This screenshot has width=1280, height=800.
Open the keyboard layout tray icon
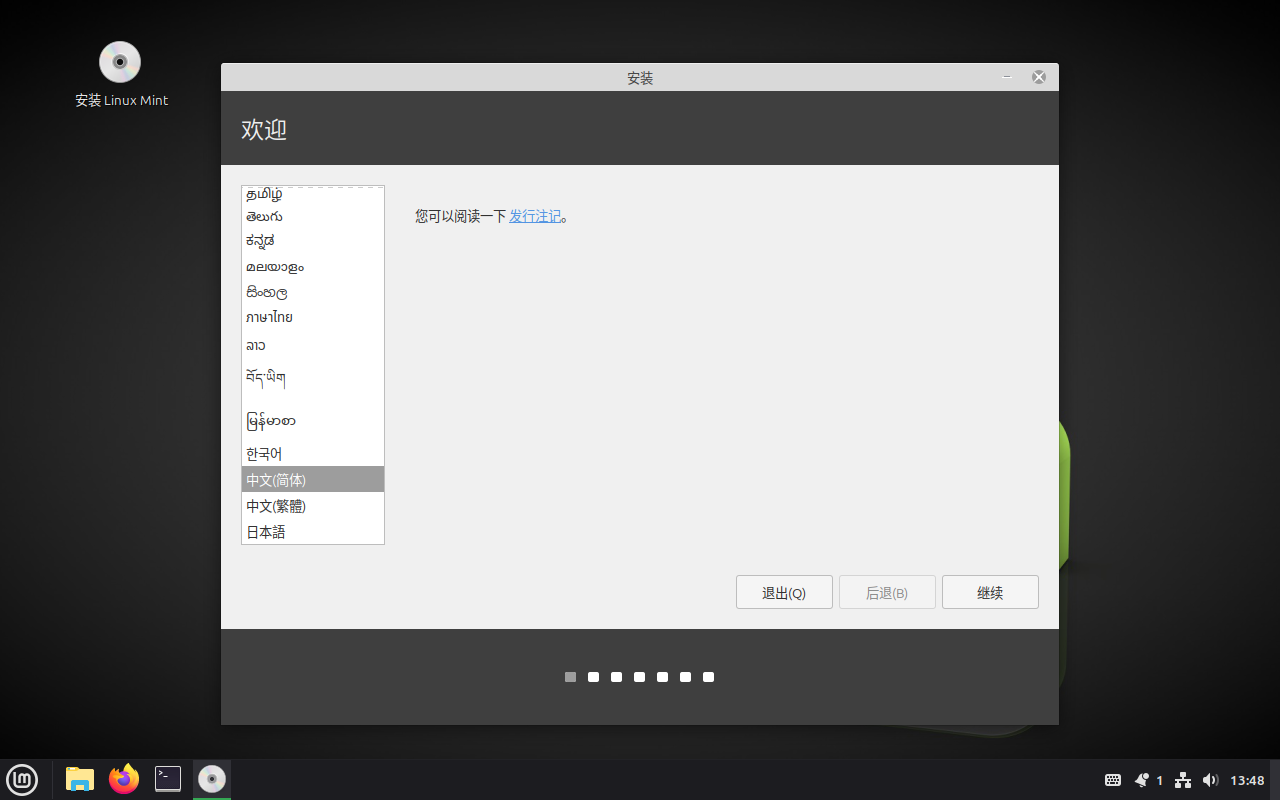click(1112, 780)
